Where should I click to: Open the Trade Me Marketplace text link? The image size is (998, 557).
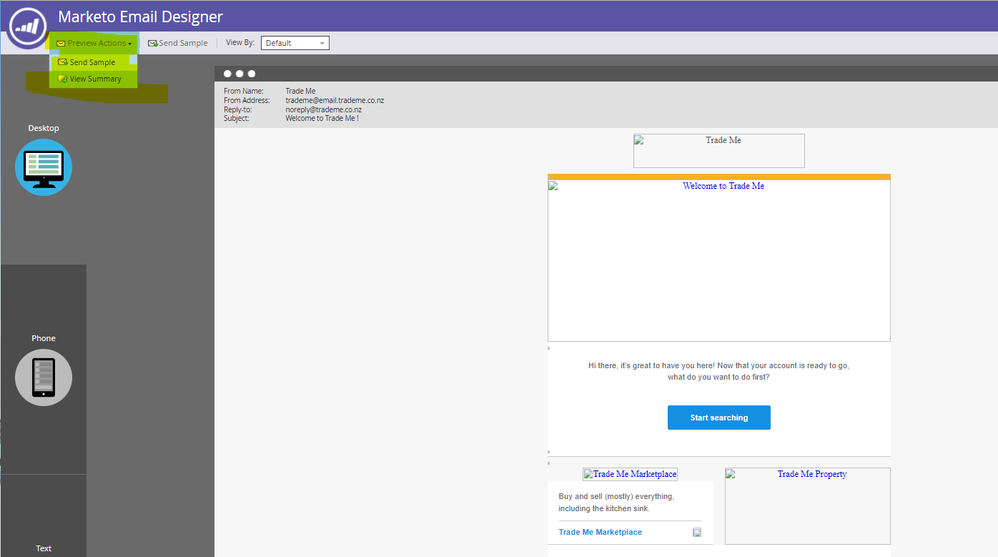click(x=600, y=532)
